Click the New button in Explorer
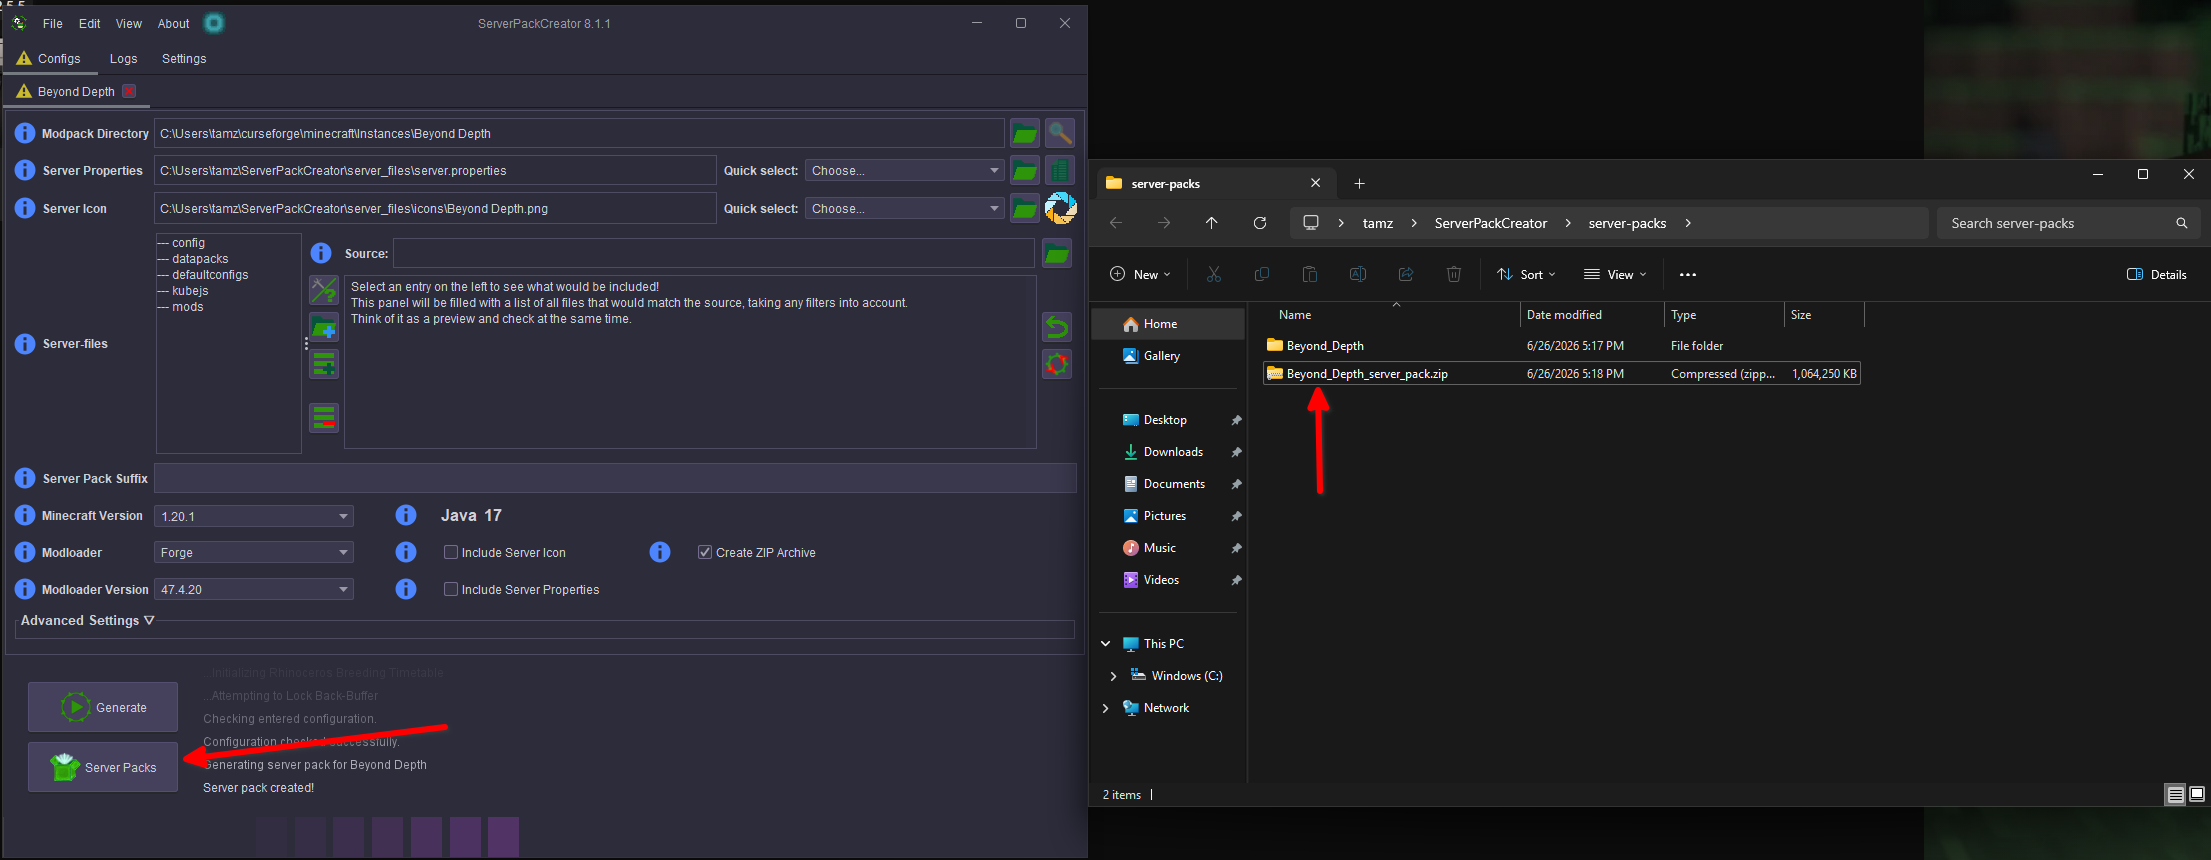The width and height of the screenshot is (2211, 860). pos(1139,274)
